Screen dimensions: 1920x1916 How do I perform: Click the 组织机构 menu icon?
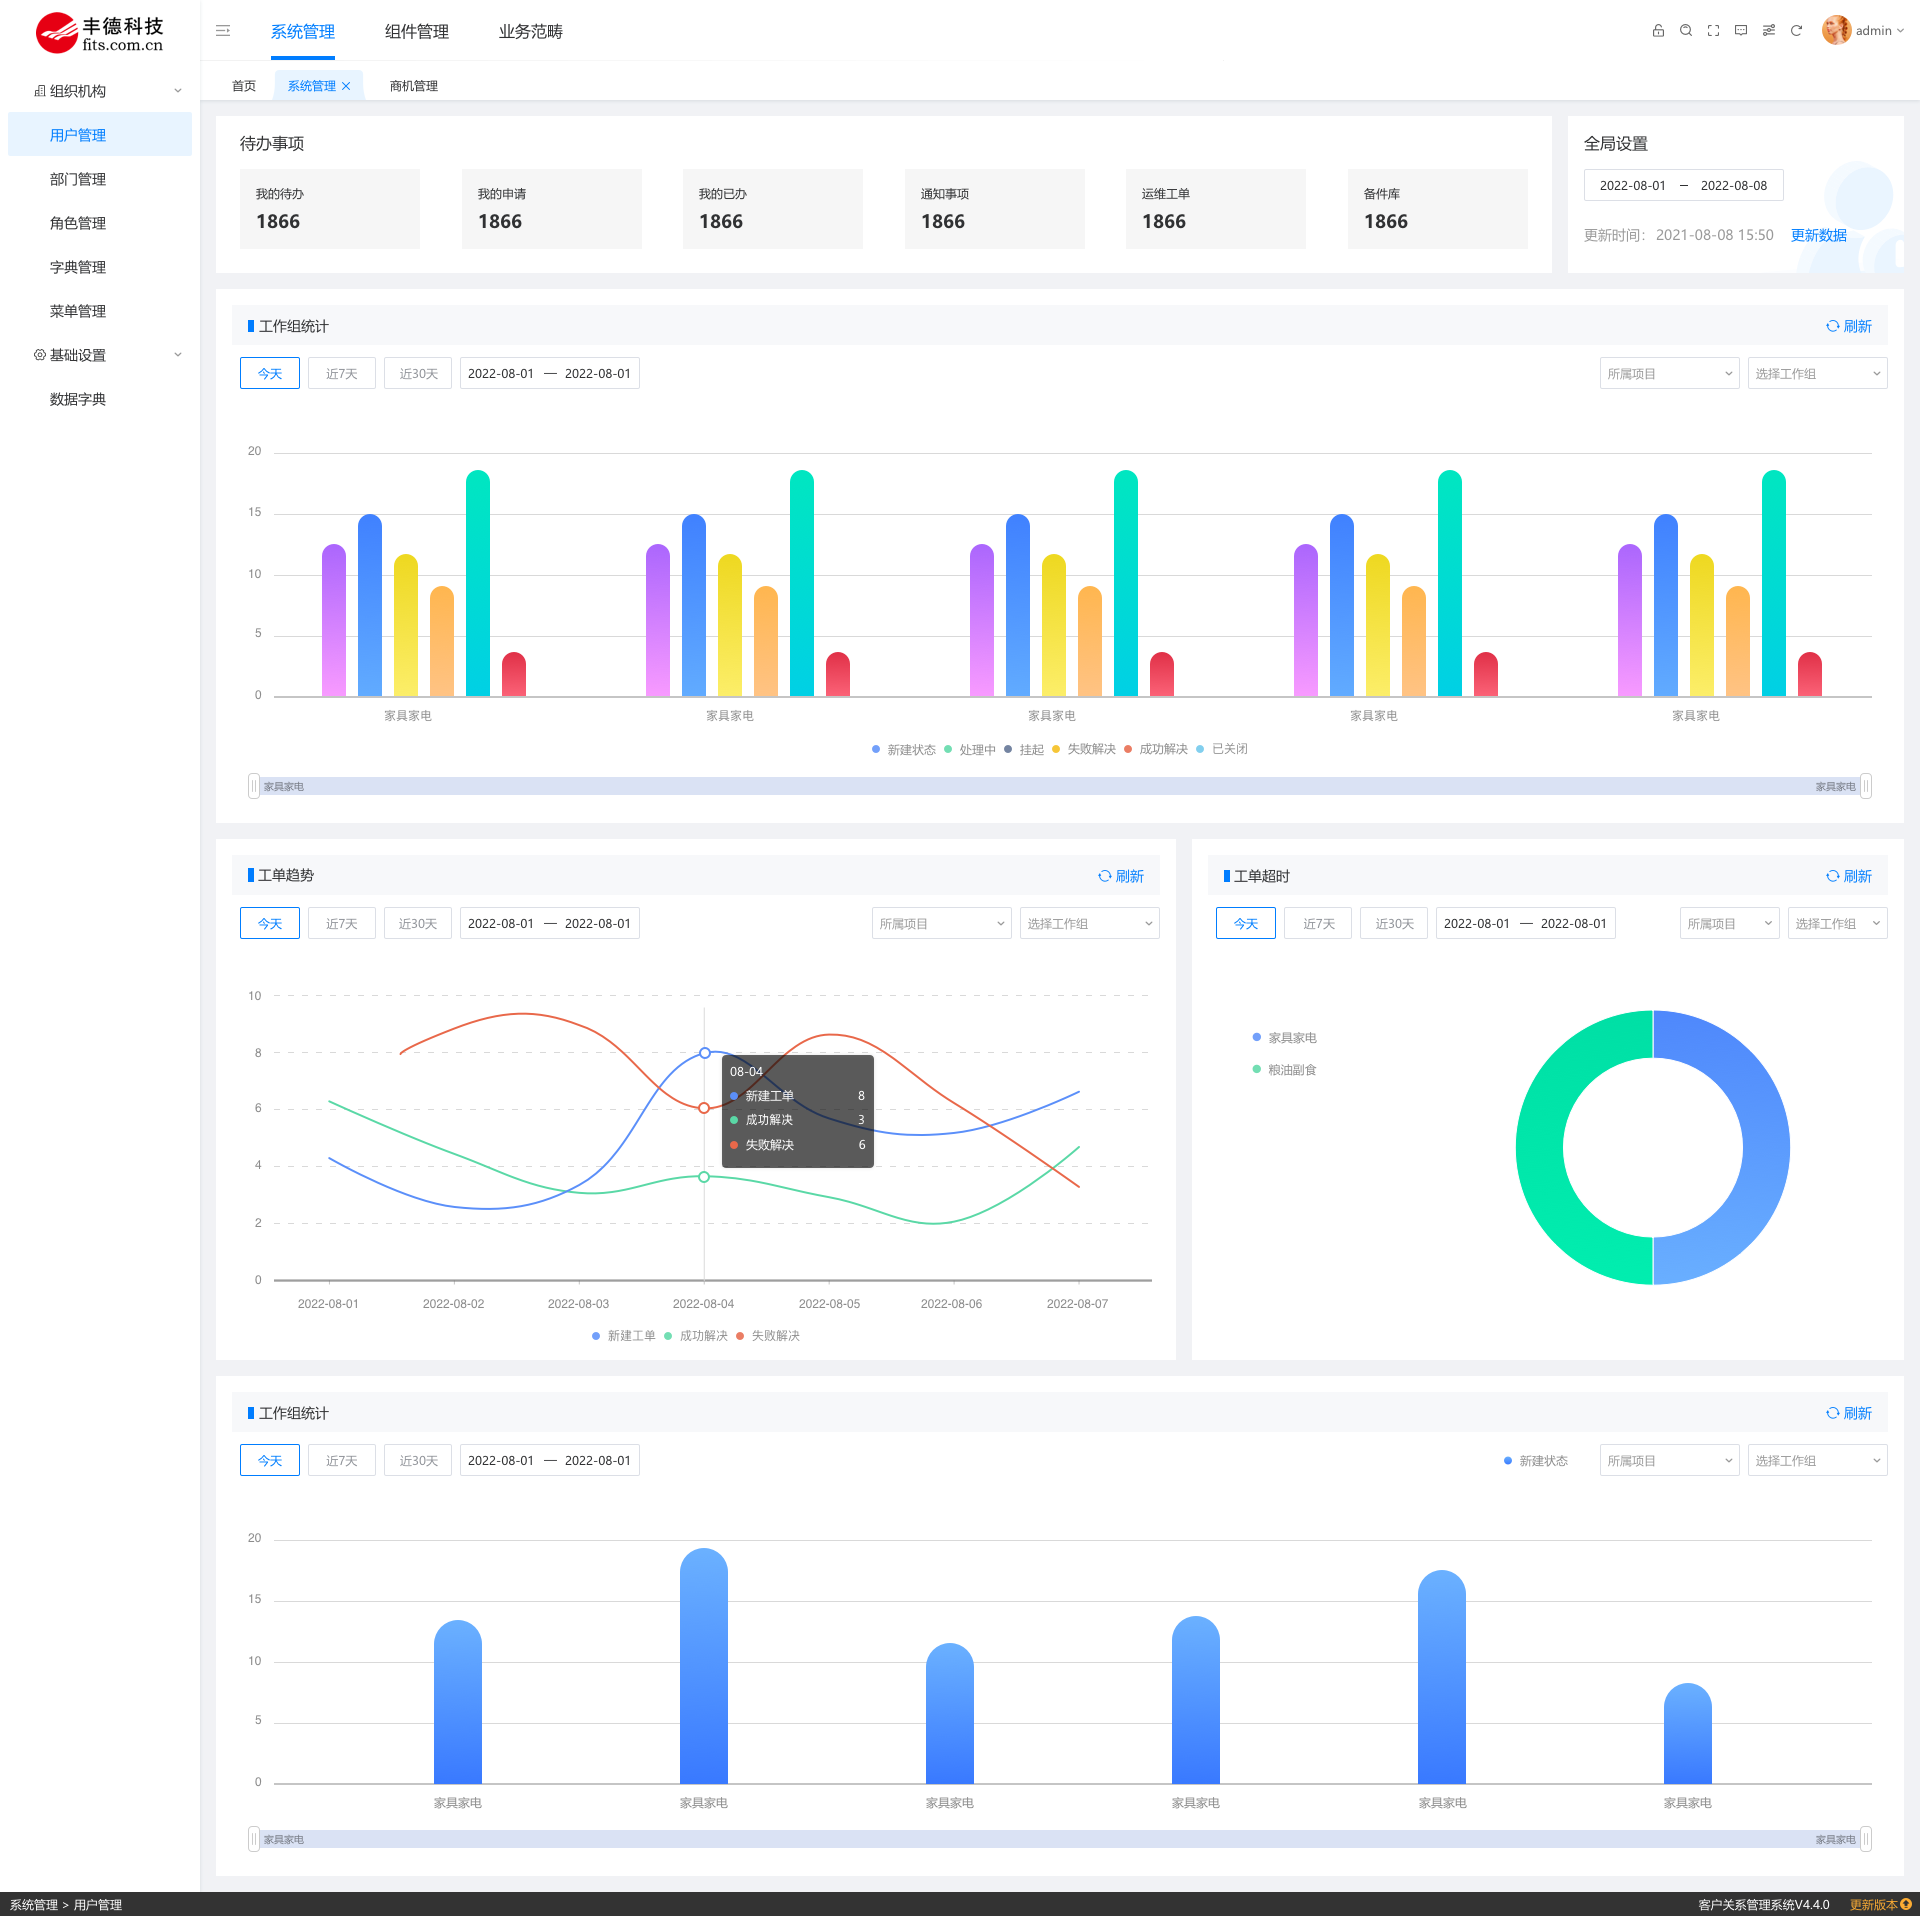[40, 91]
